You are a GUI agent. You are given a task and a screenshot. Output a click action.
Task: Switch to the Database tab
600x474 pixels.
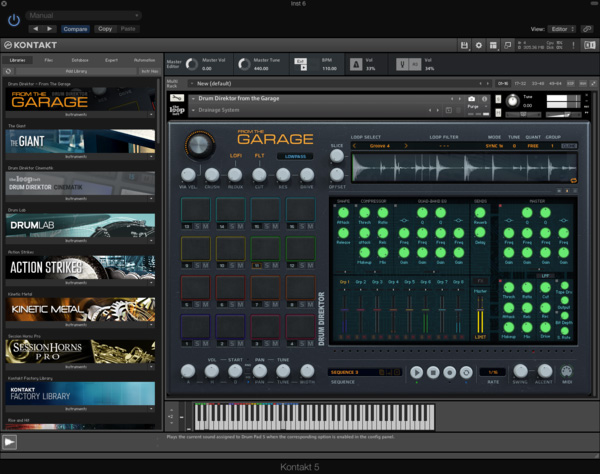[80, 60]
